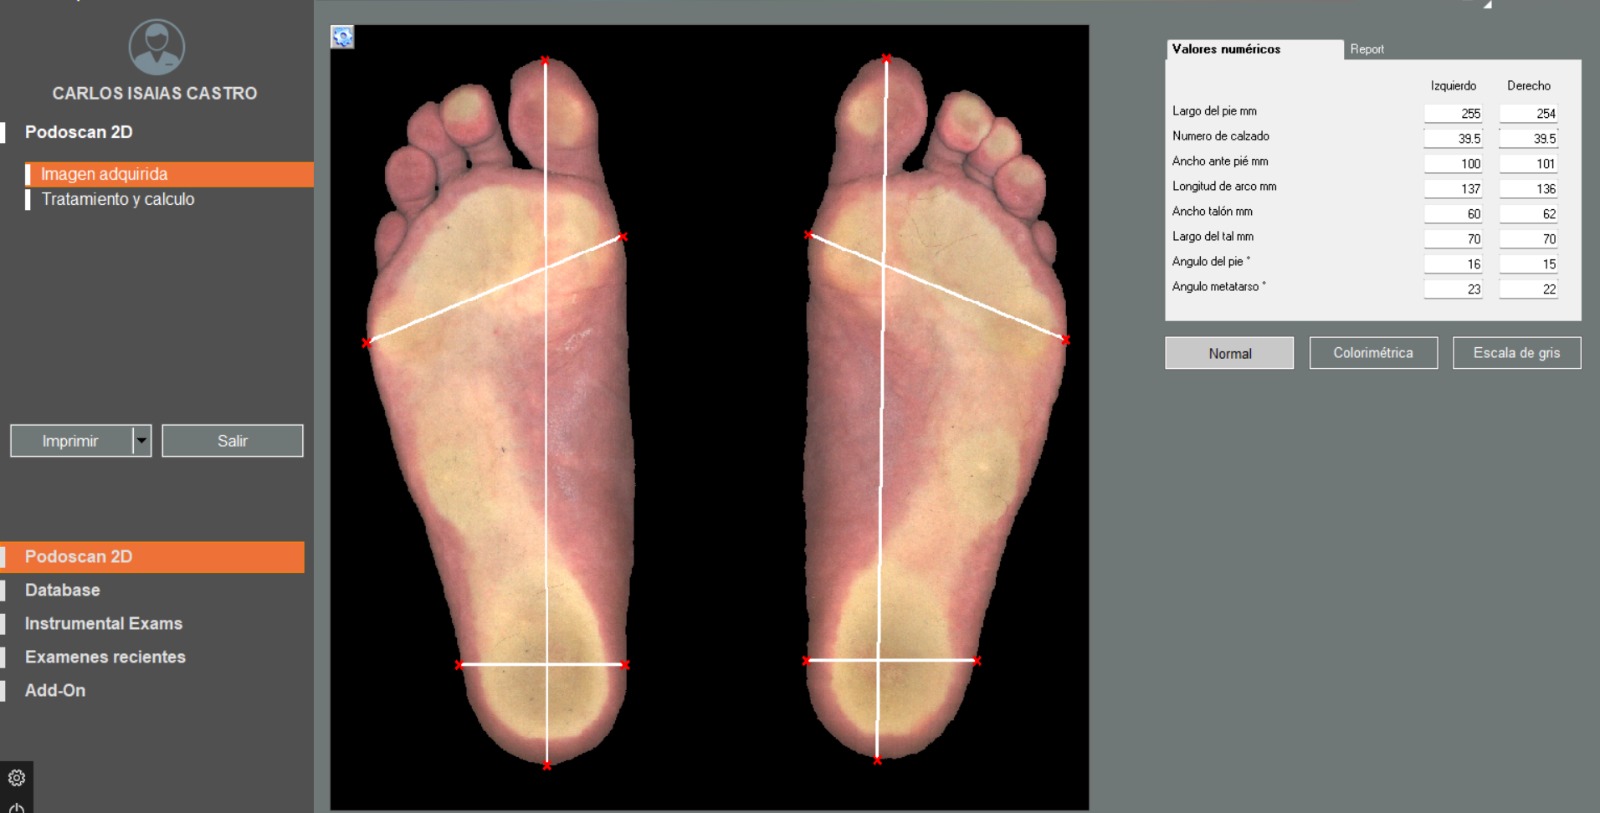Viewport: 1600px width, 813px height.
Task: Open the Report tab
Action: (x=1367, y=49)
